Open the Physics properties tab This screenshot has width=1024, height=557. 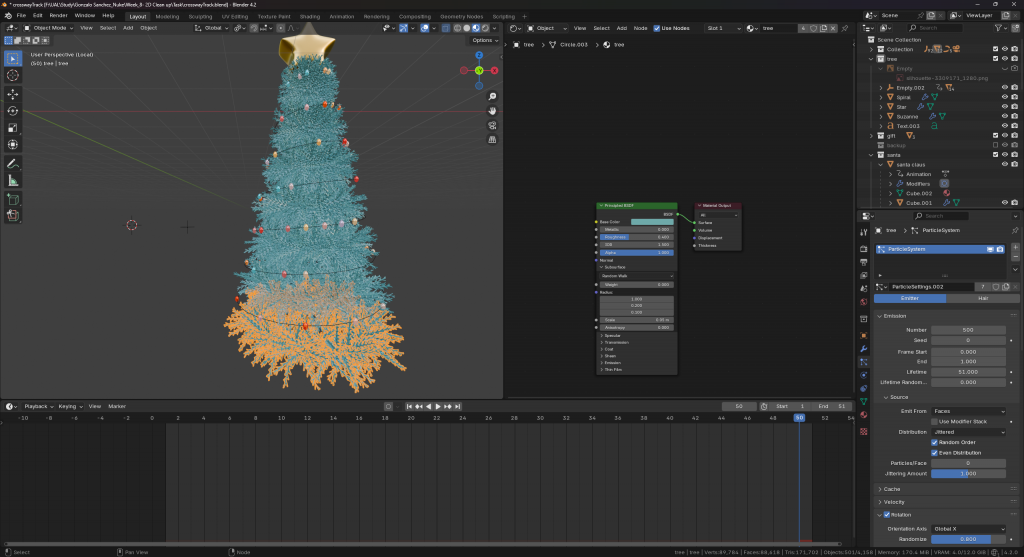pos(863,375)
